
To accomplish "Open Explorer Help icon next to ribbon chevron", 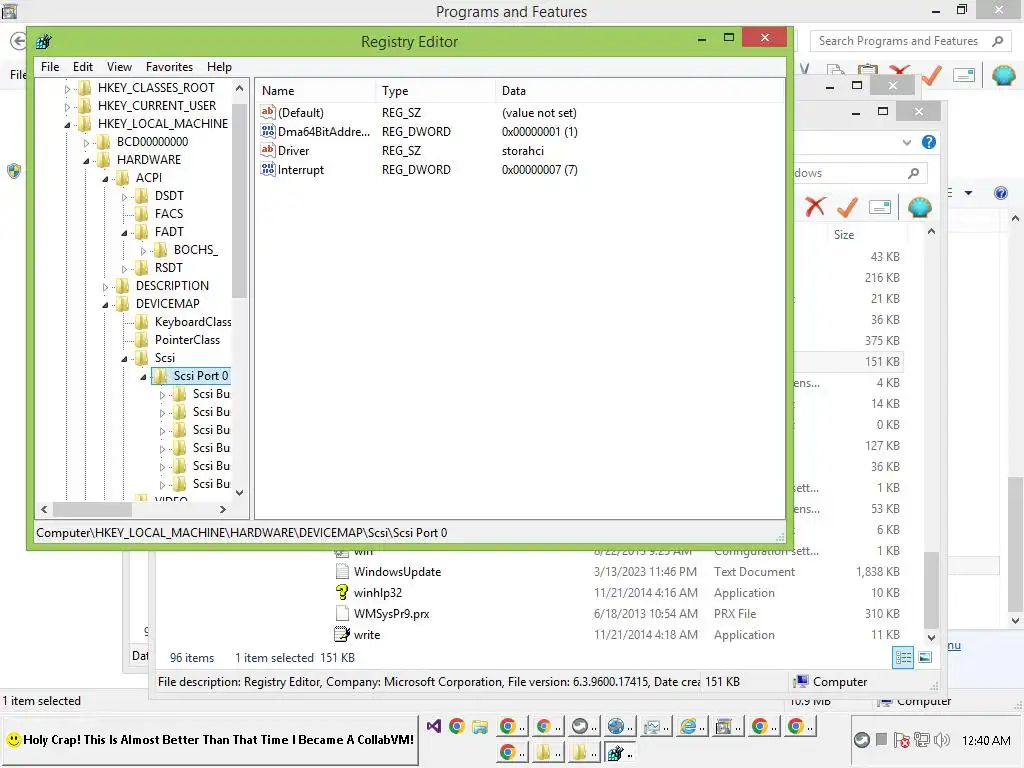I will 929,142.
